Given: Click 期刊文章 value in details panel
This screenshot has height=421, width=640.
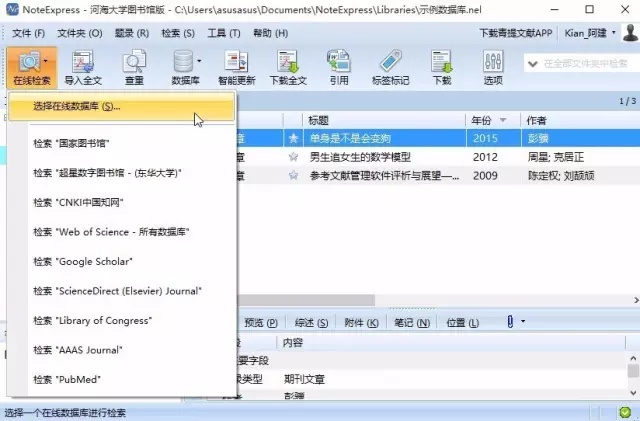Looking at the screenshot, I should tap(304, 379).
